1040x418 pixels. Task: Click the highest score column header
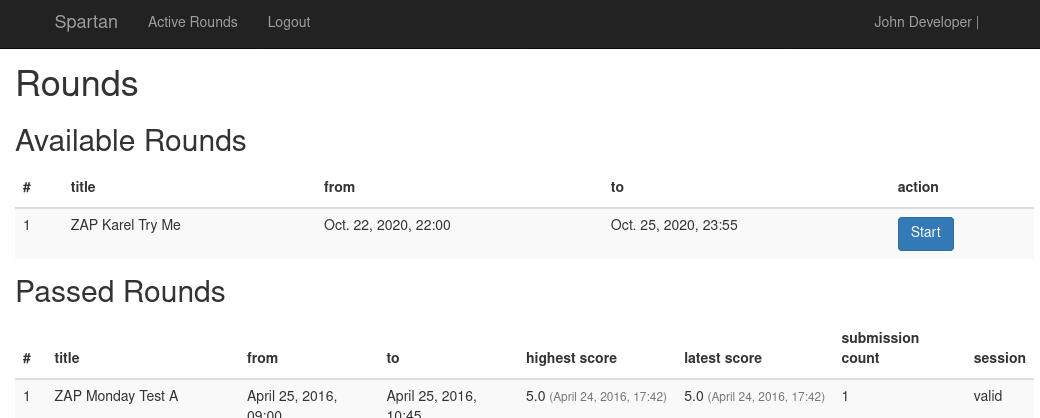[571, 358]
